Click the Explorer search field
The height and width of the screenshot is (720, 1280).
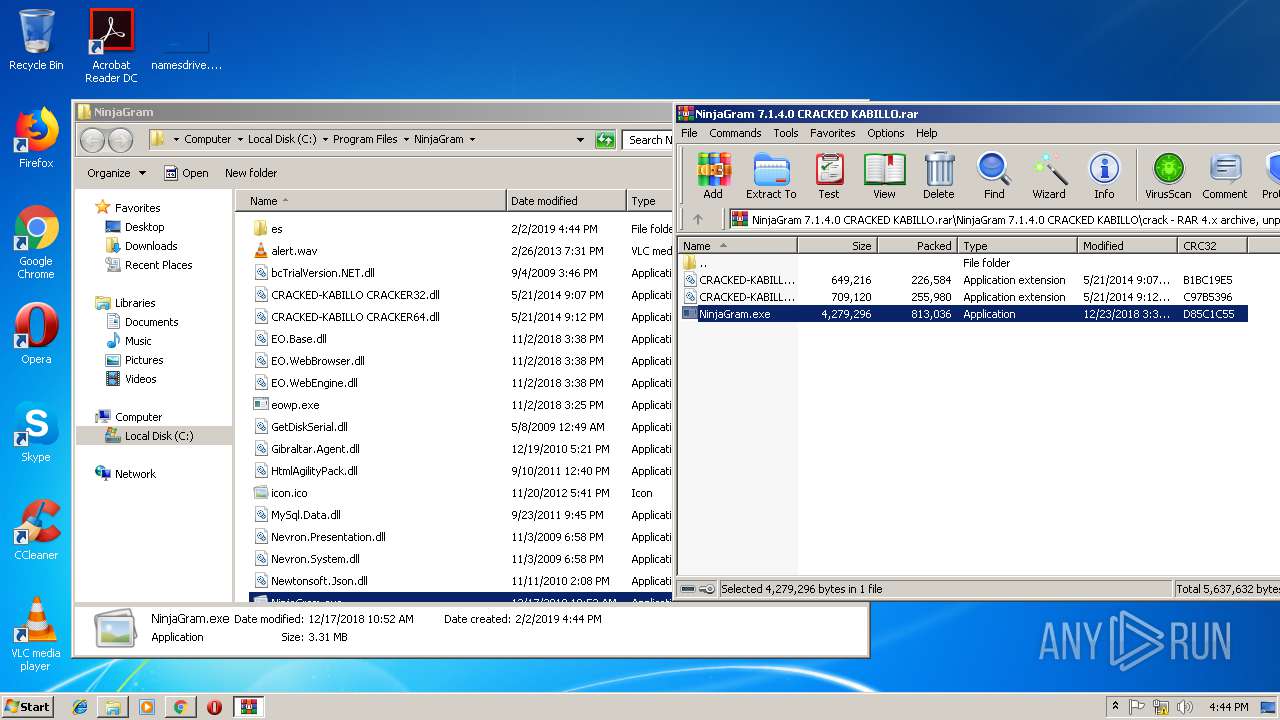(648, 140)
